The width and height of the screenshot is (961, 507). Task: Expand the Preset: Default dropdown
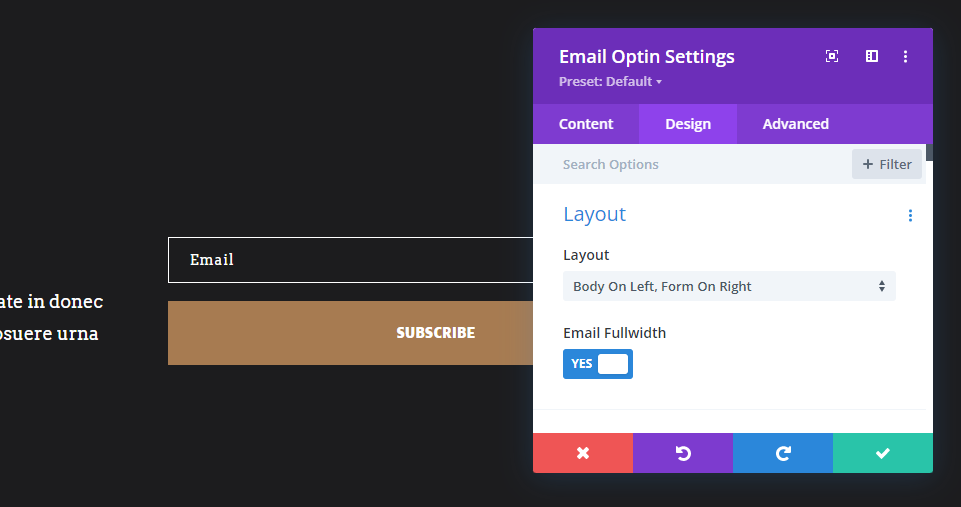pos(610,82)
